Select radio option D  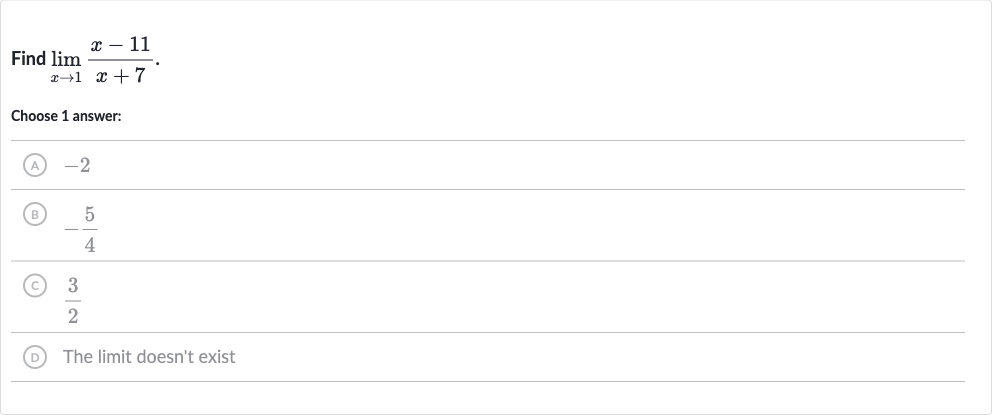(x=35, y=357)
